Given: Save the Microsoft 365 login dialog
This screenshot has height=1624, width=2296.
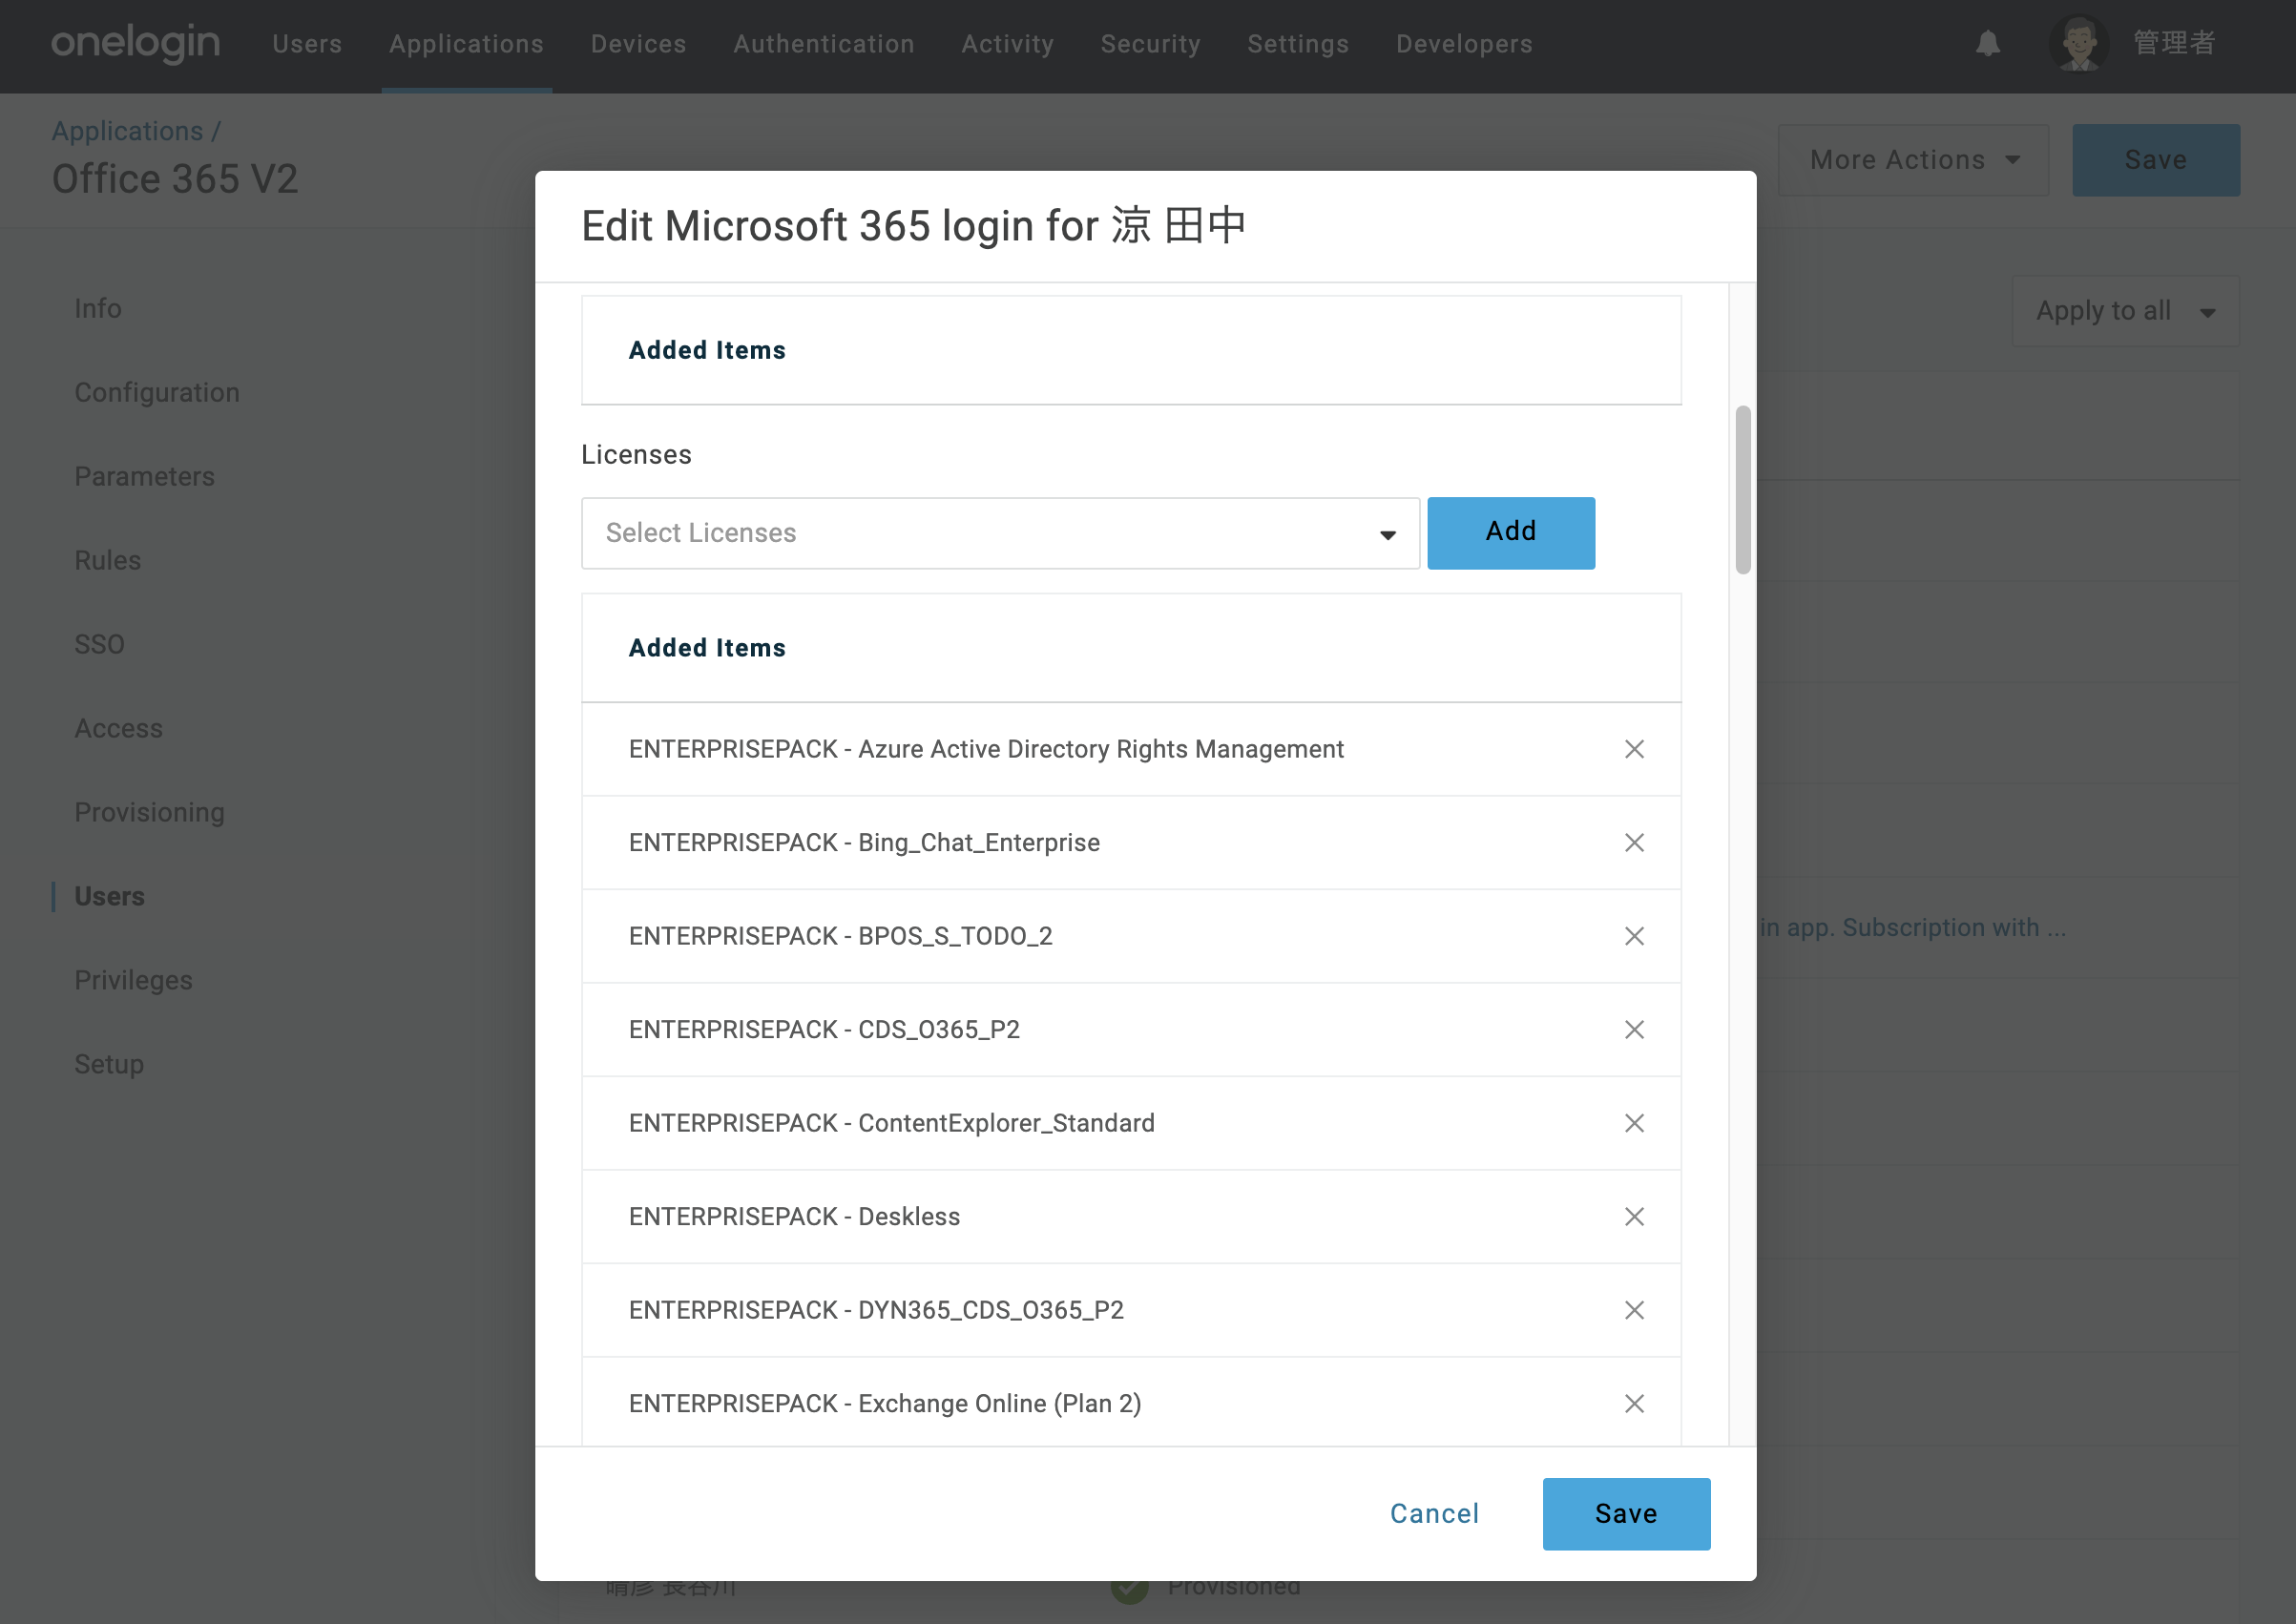Looking at the screenshot, I should (1626, 1514).
